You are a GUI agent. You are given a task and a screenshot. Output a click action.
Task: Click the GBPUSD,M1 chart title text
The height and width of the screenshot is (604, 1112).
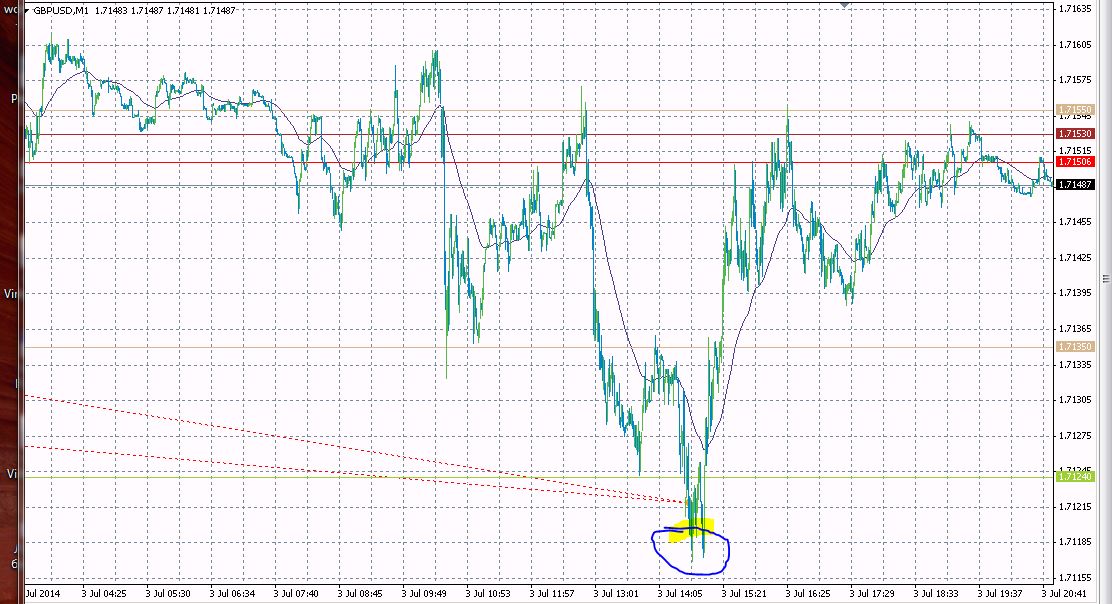coord(61,11)
